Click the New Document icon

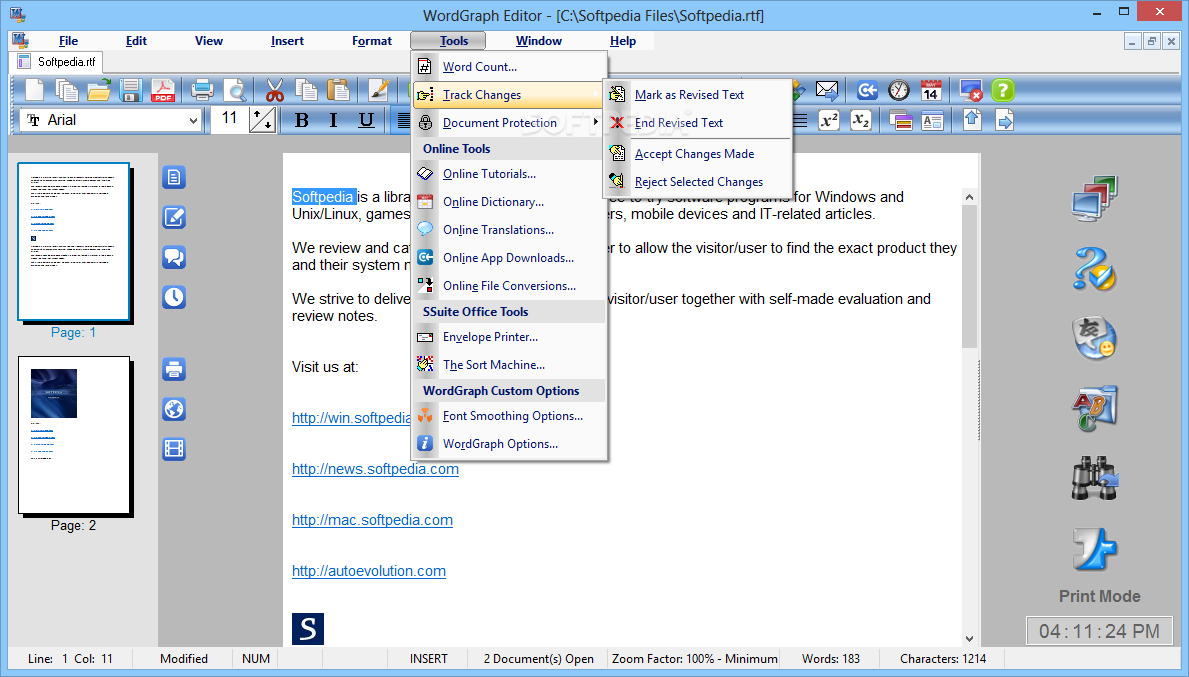coord(35,90)
